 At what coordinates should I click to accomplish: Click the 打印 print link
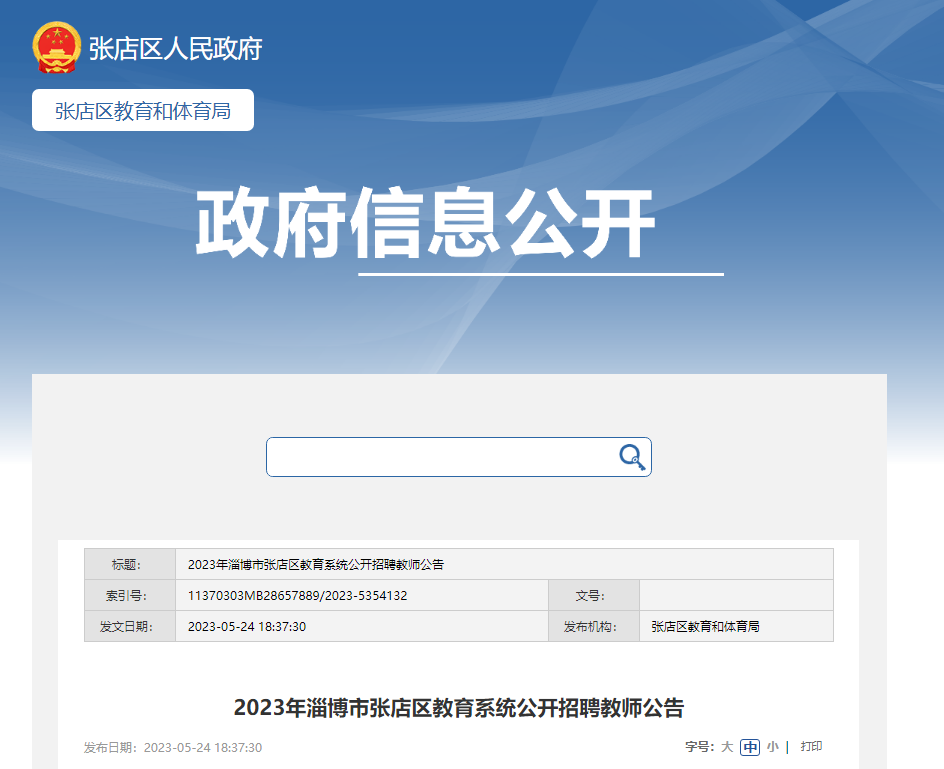[x=811, y=746]
